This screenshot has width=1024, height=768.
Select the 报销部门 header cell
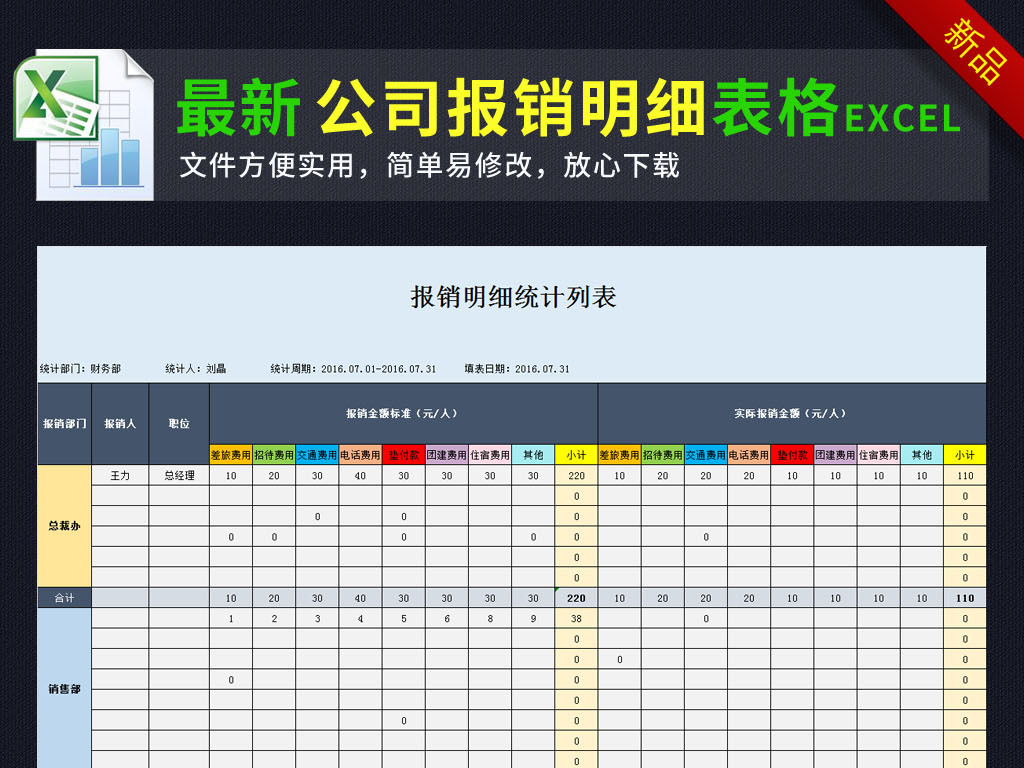[x=64, y=423]
